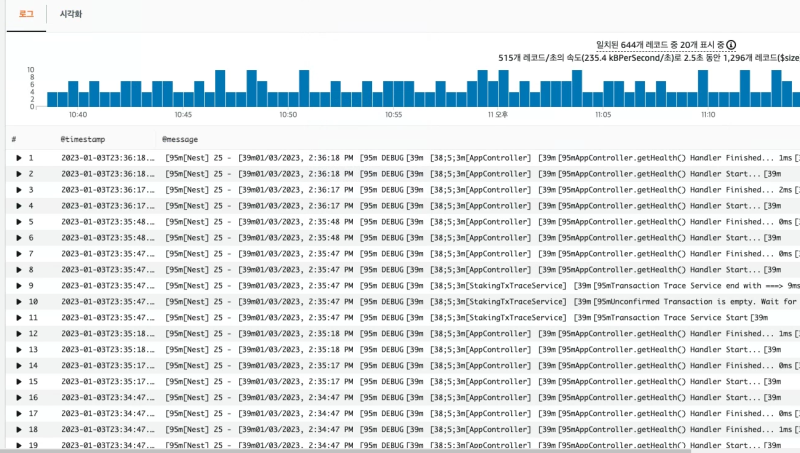
Task: Expand log row 1
Action: 19,158
